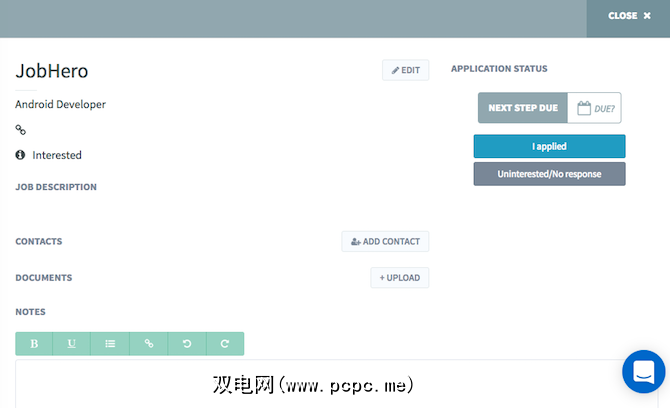Image resolution: width=670 pixels, height=408 pixels.
Task: Insert a link from the notes toolbar
Action: (148, 343)
